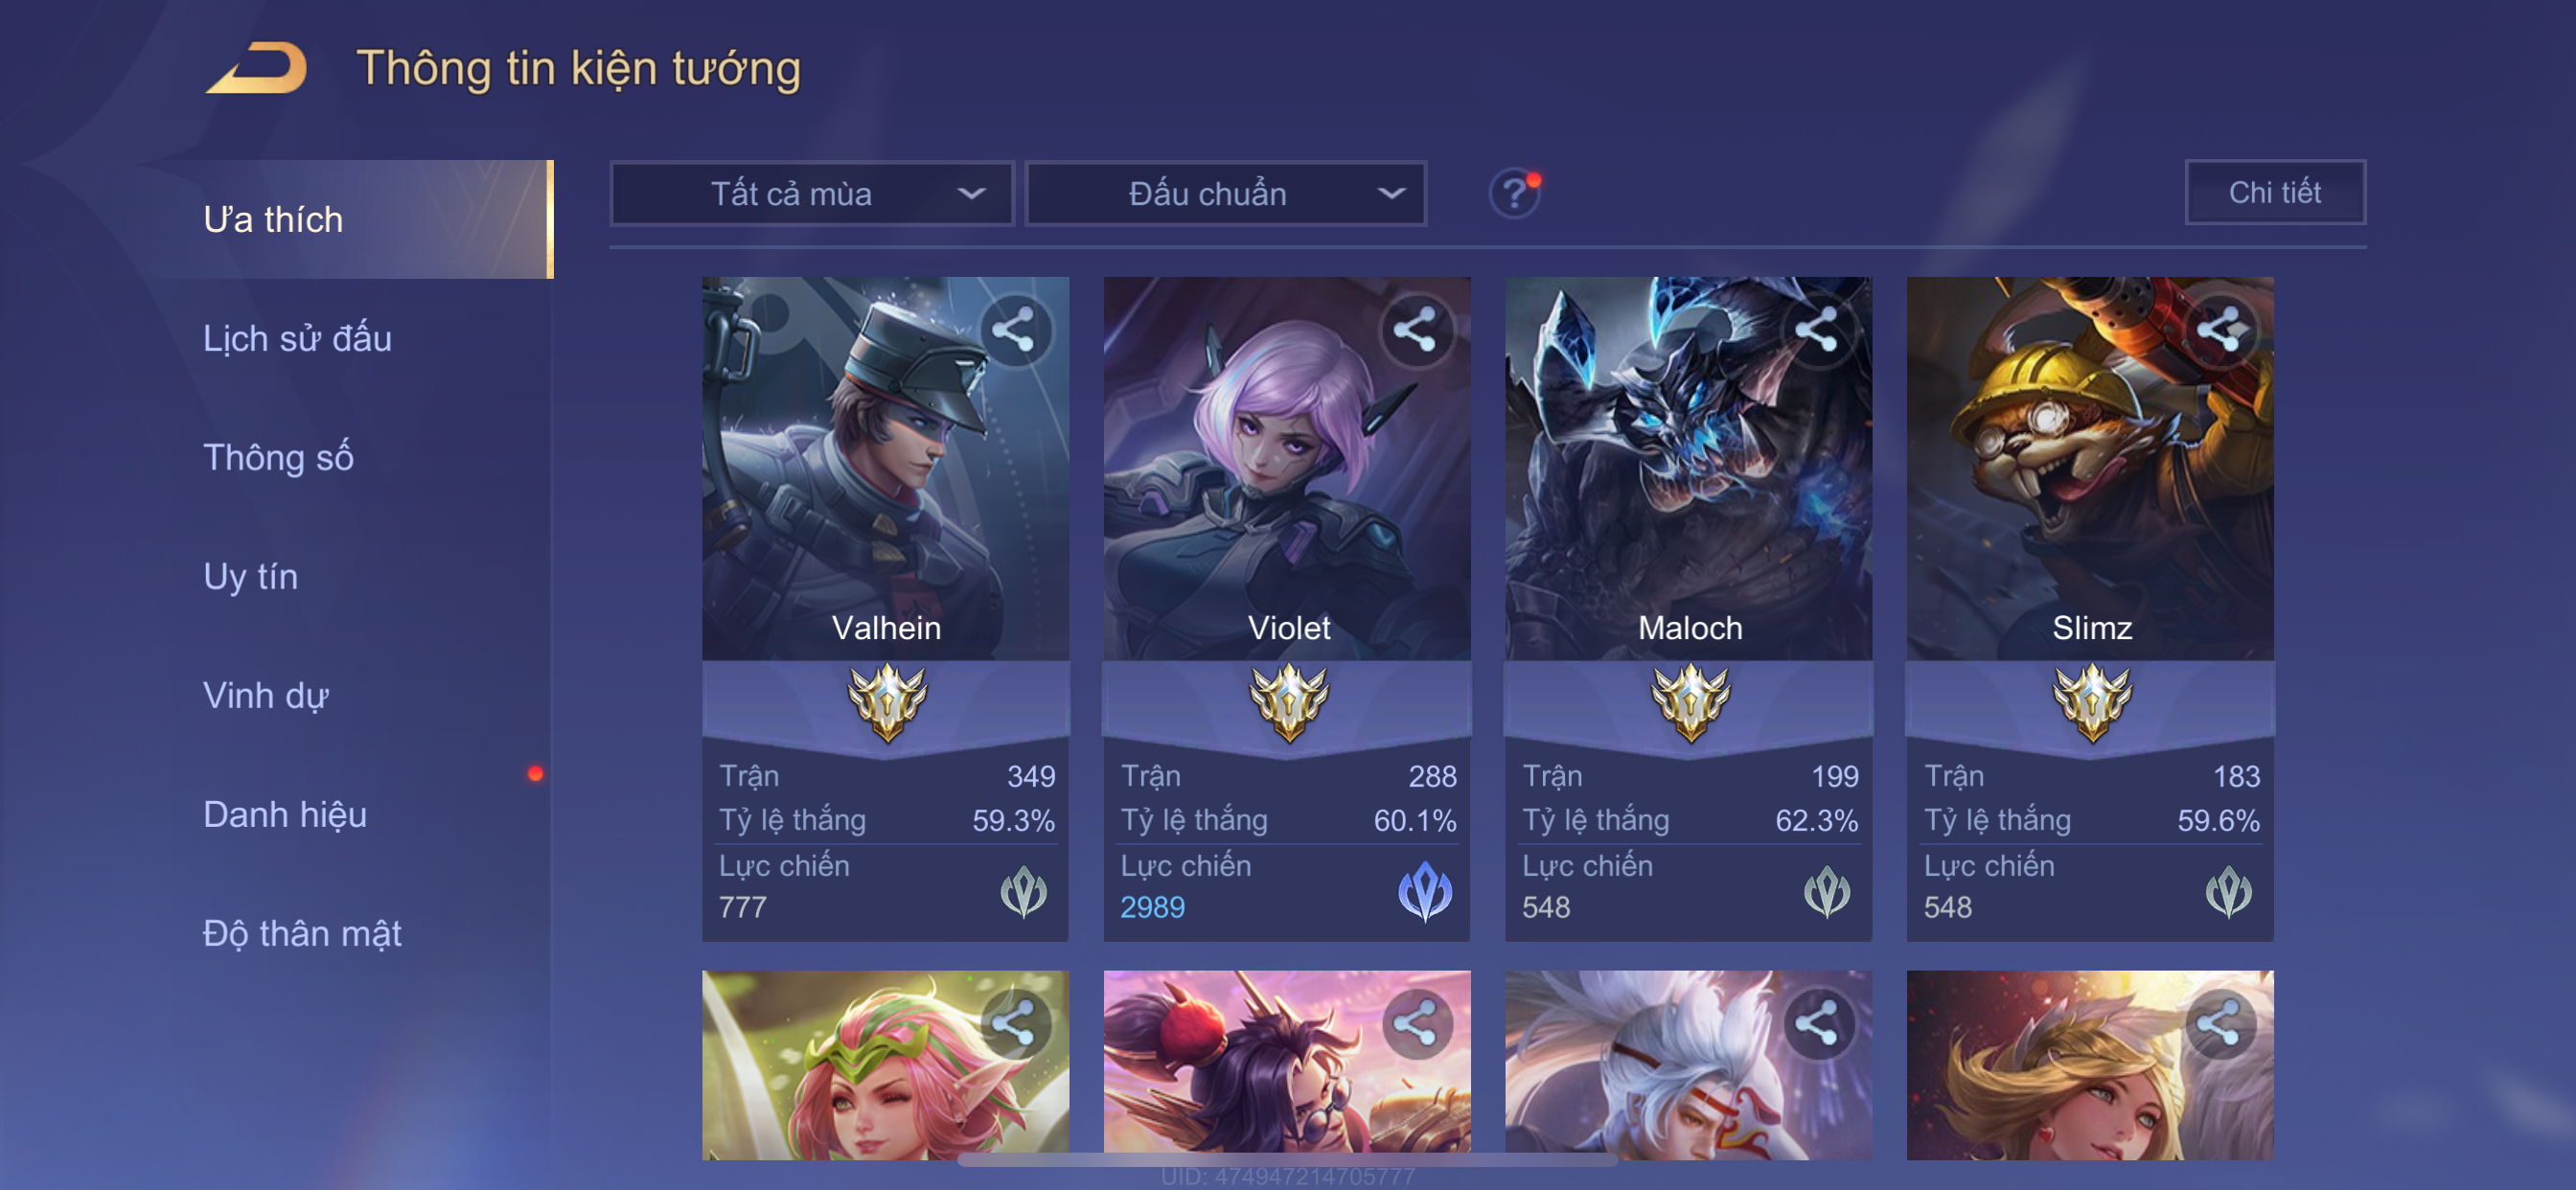Open the question mark help icon
The width and height of the screenshot is (2576, 1190).
click(1514, 193)
